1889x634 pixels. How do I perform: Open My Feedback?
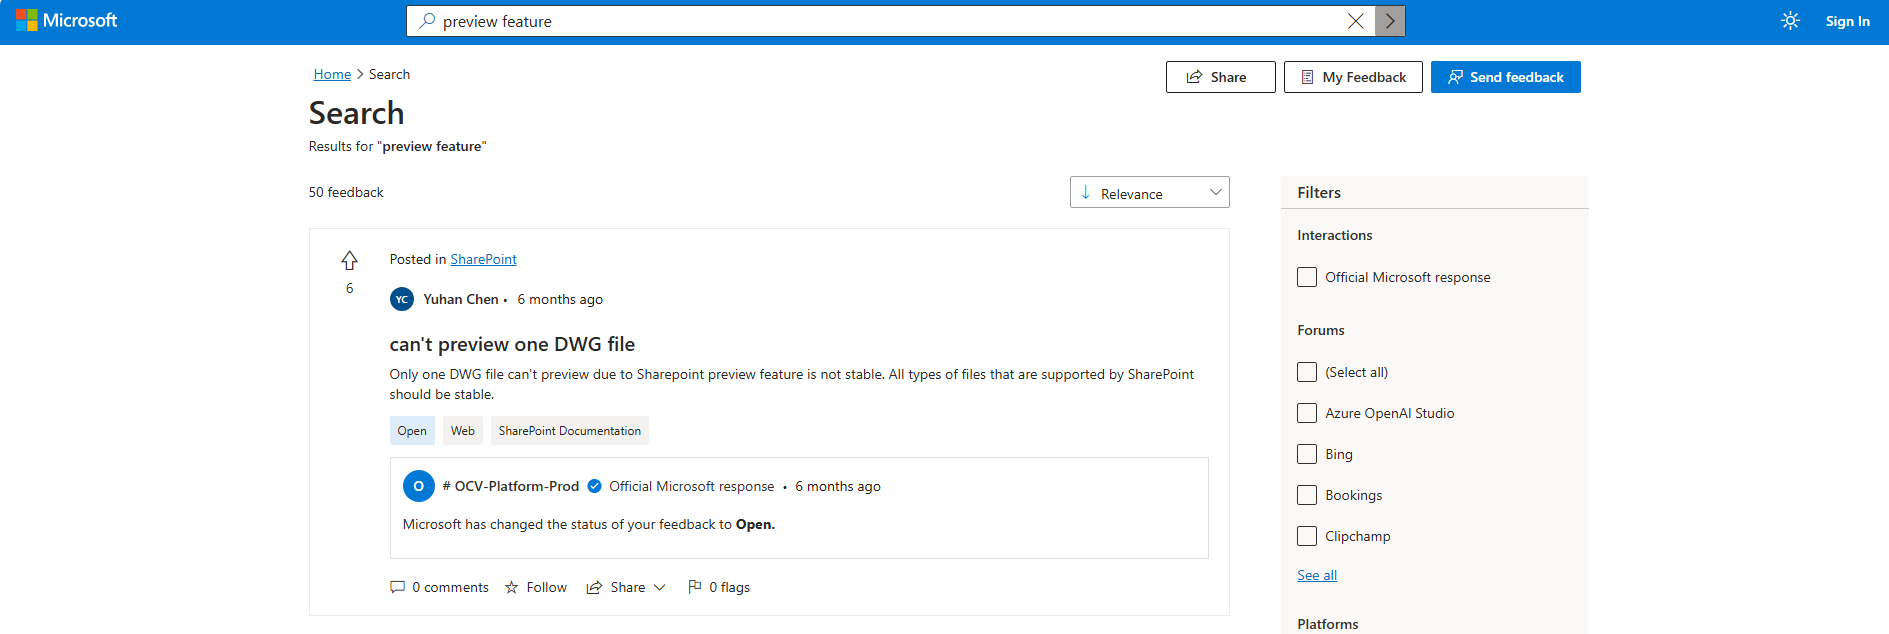1353,77
